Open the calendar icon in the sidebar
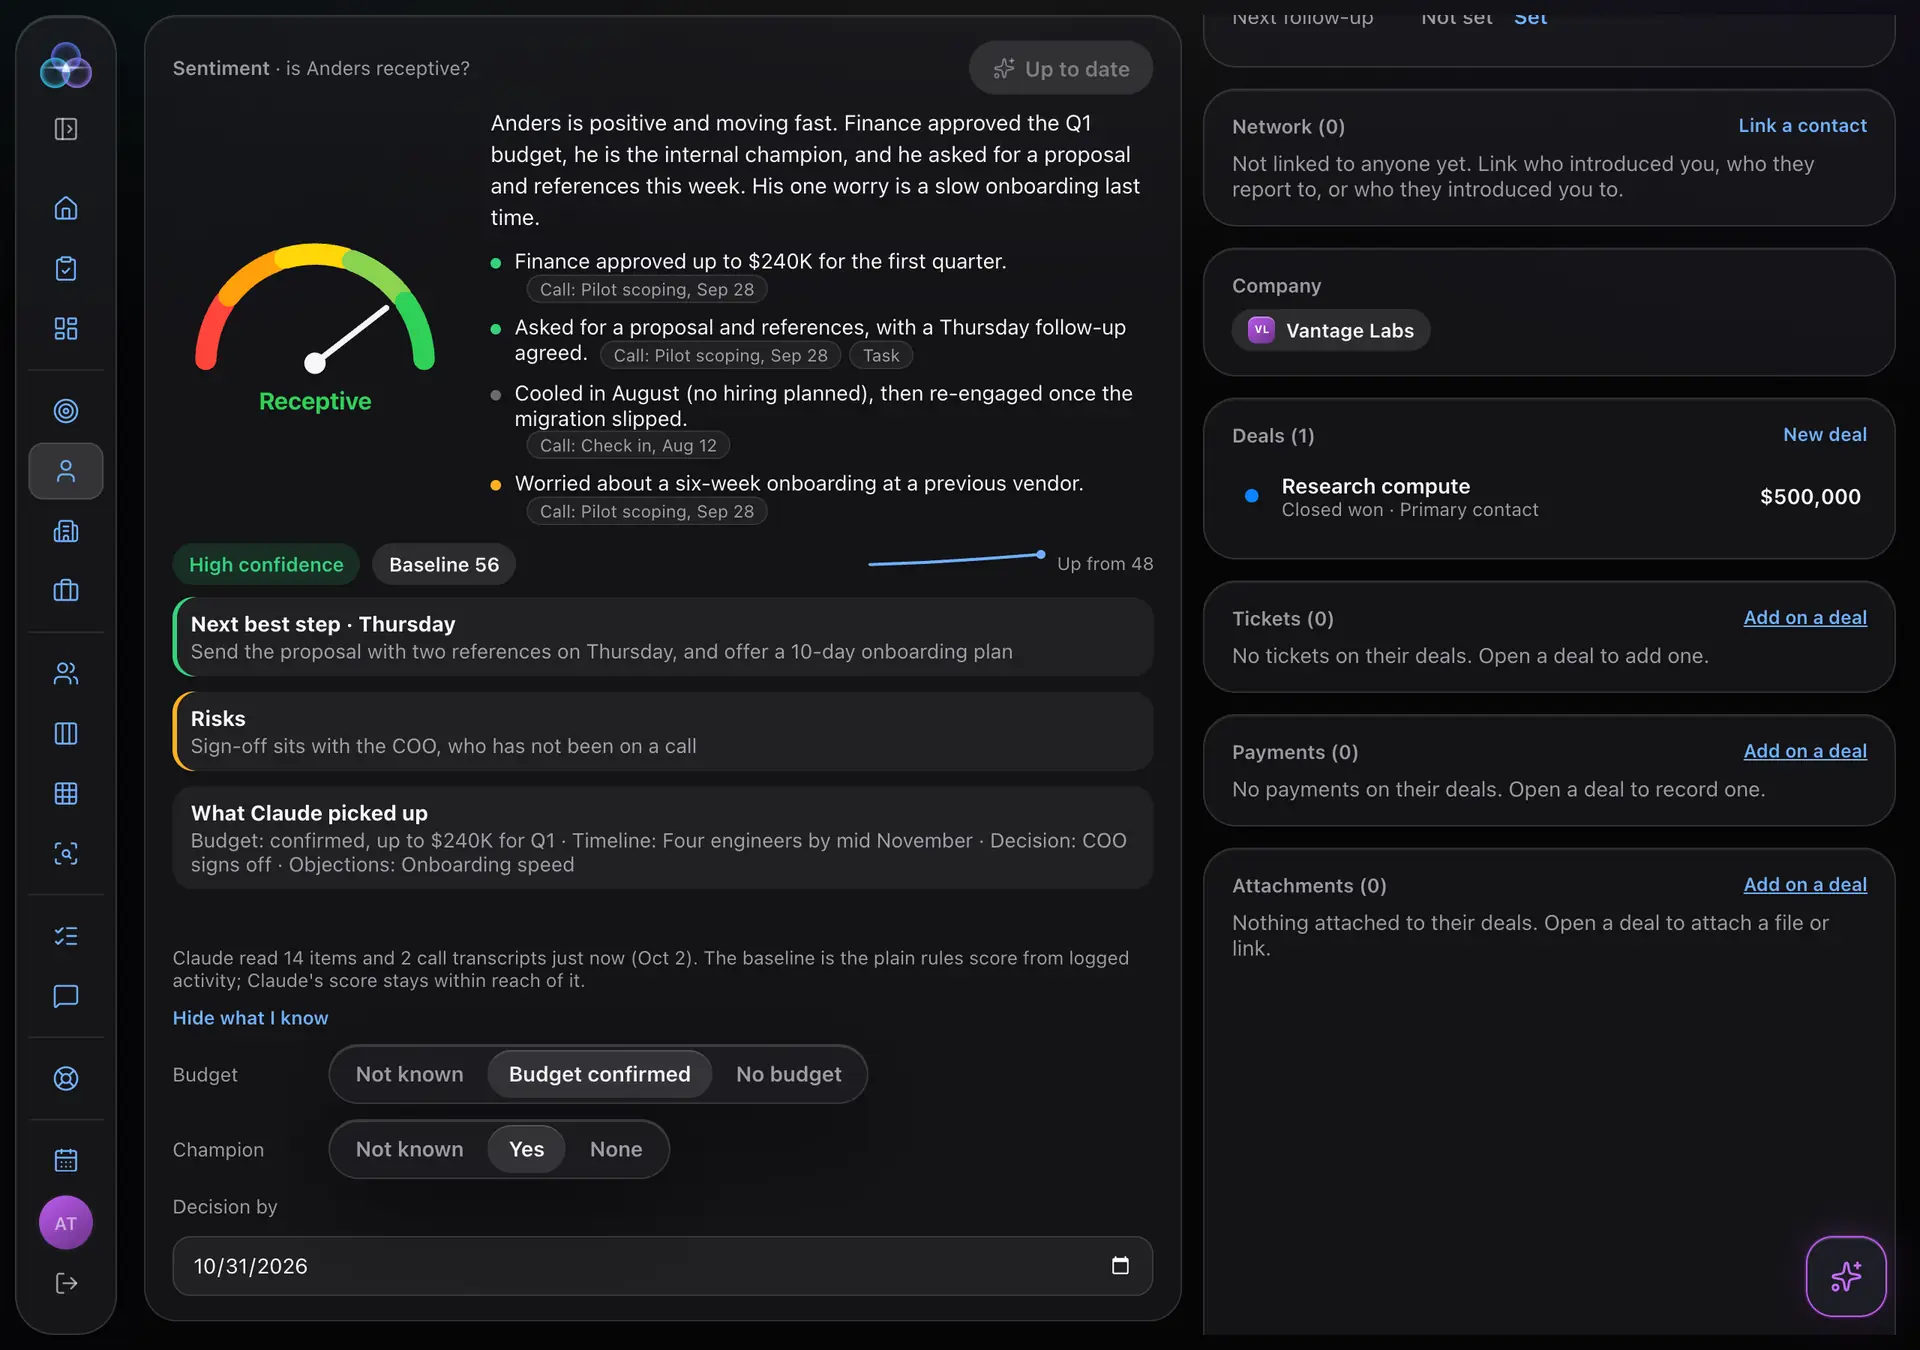 pos(66,1160)
